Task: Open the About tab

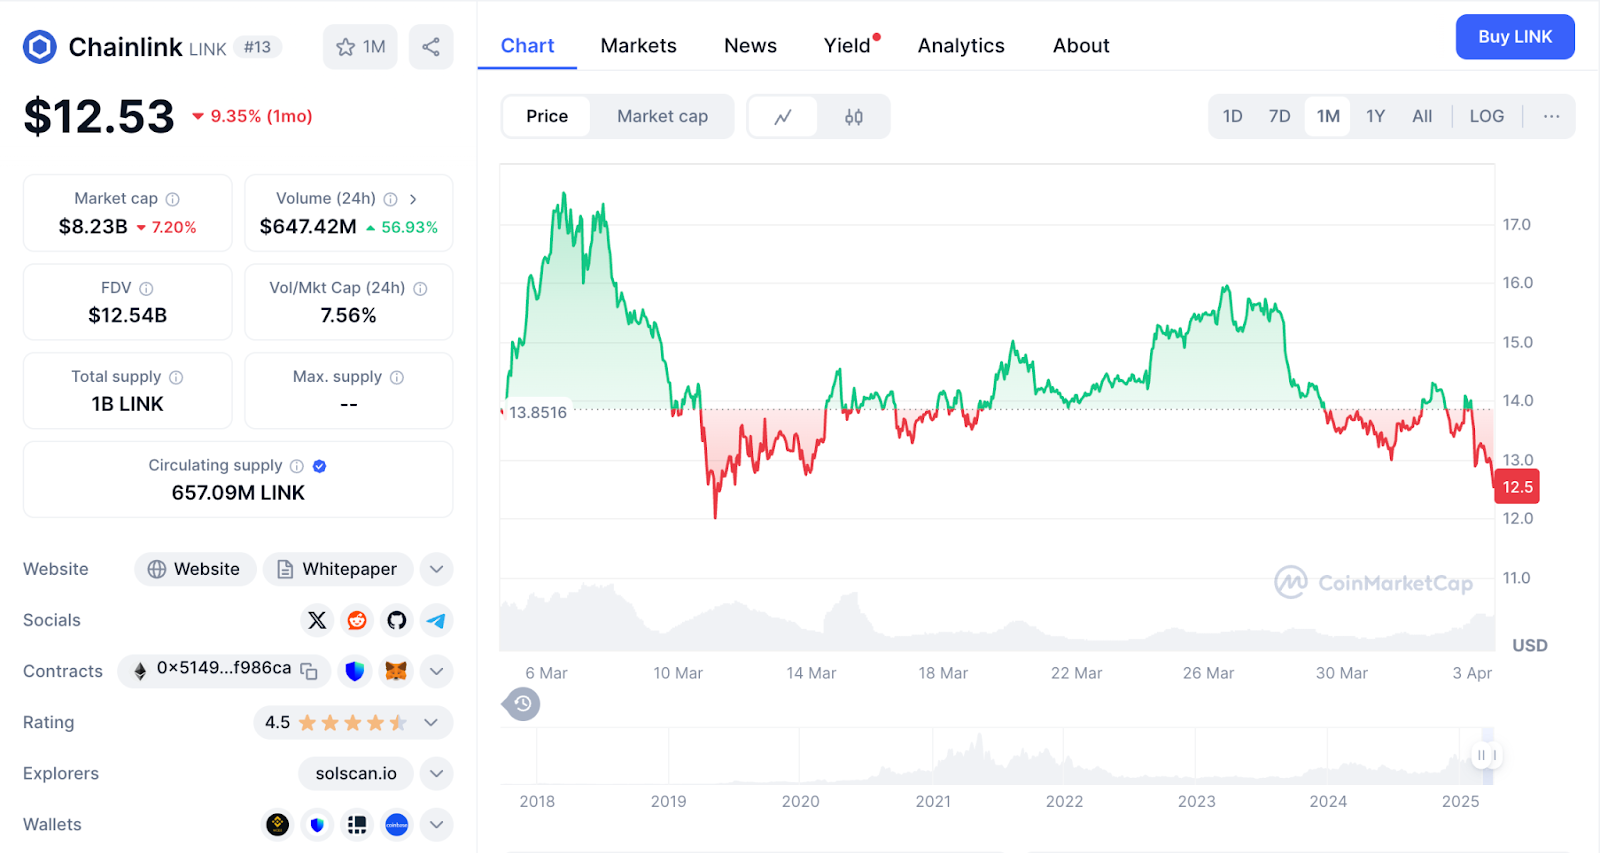Action: 1081,46
